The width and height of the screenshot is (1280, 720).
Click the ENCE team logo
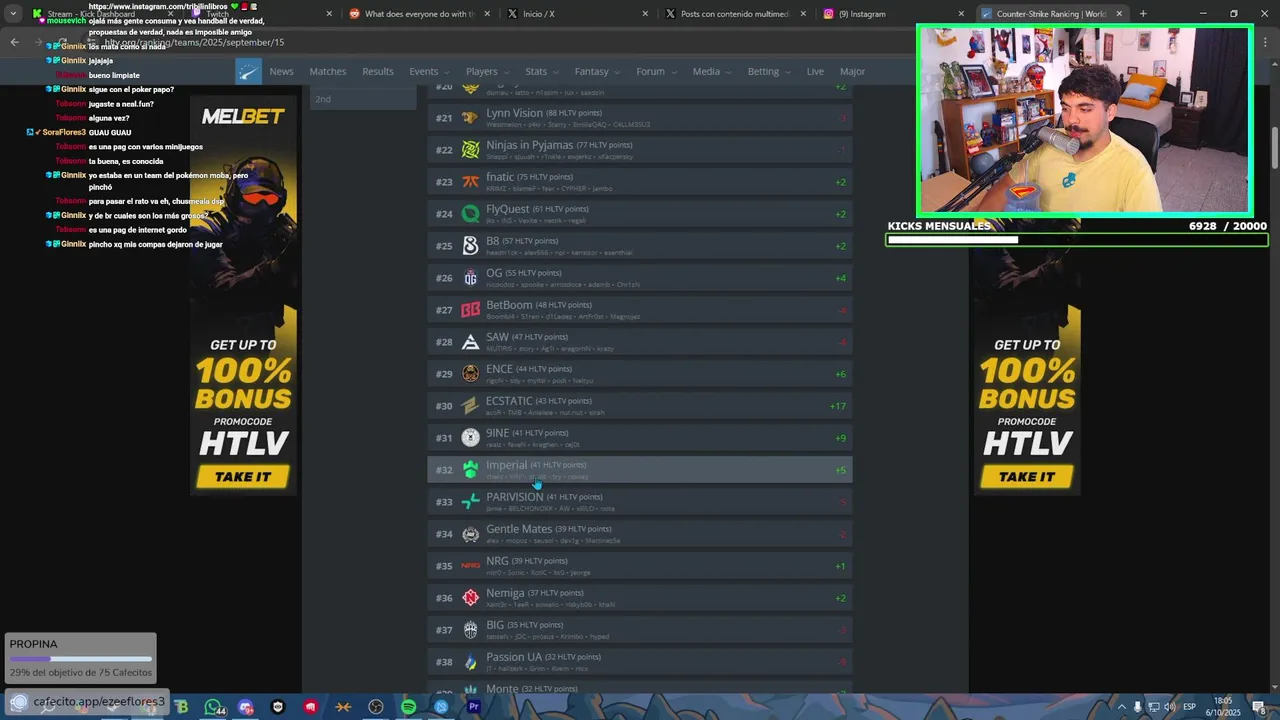coord(470,374)
